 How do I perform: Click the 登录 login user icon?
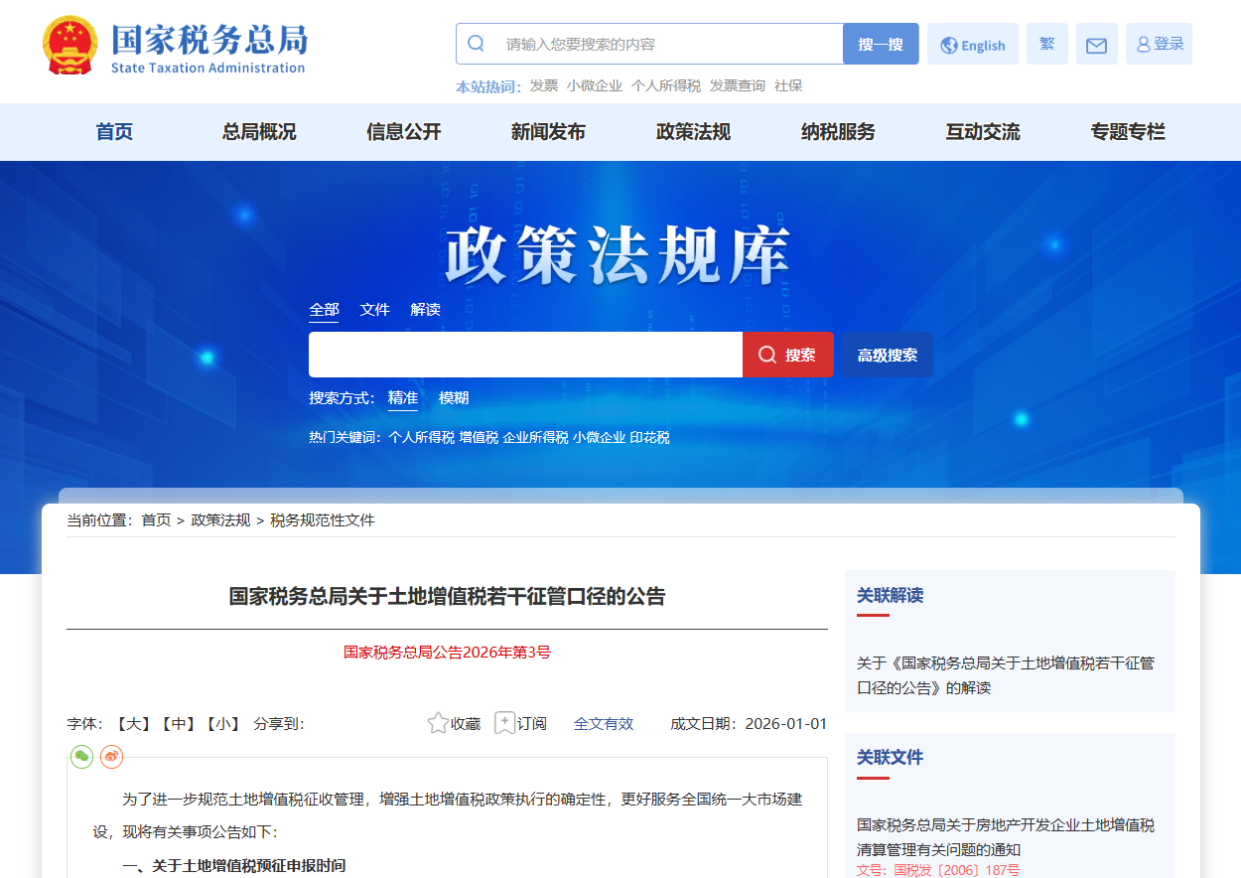(x=1158, y=44)
